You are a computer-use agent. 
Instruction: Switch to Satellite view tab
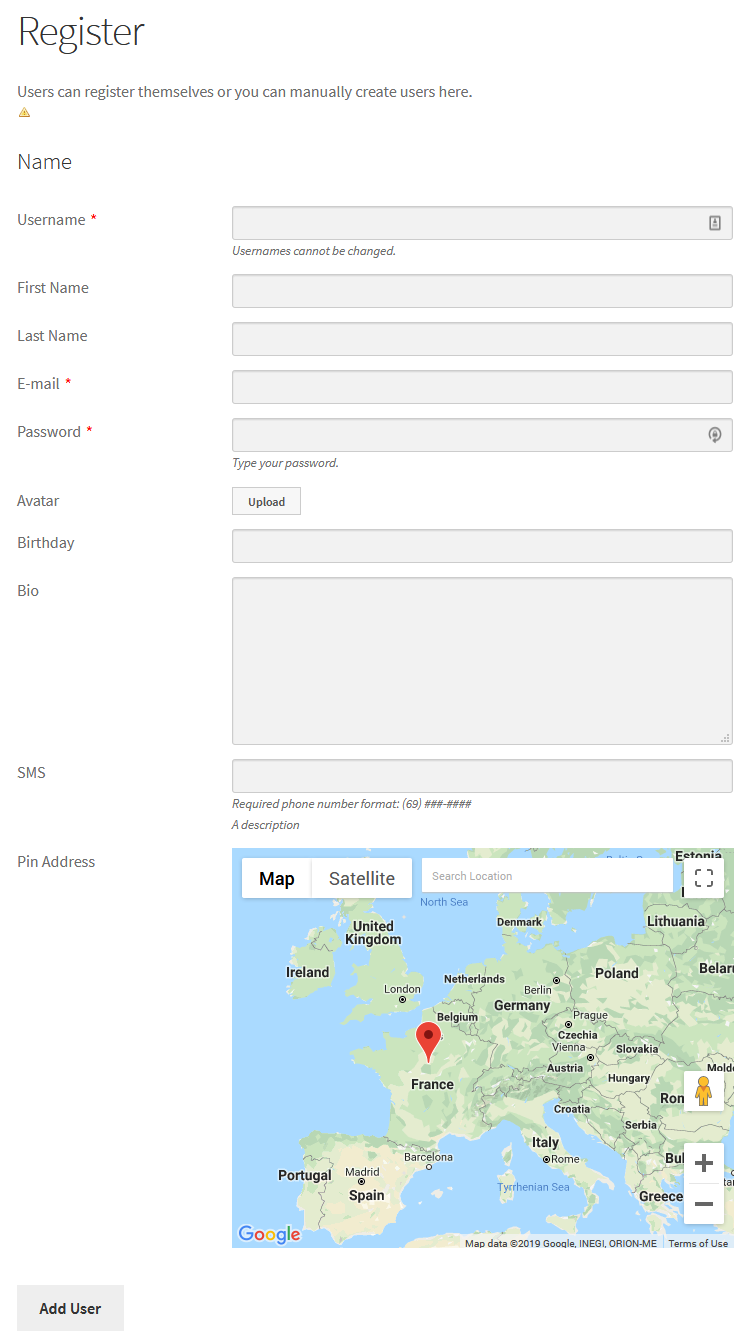pyautogui.click(x=362, y=878)
